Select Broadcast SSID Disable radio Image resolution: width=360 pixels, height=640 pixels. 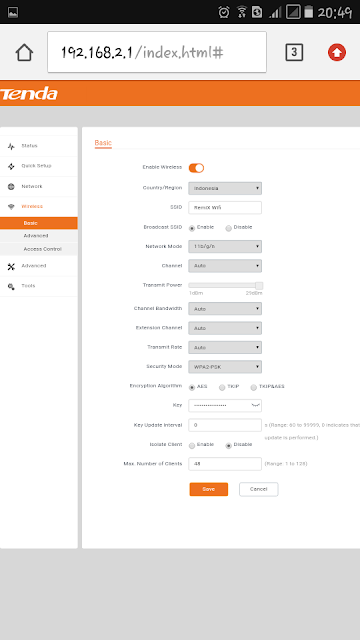tap(229, 228)
